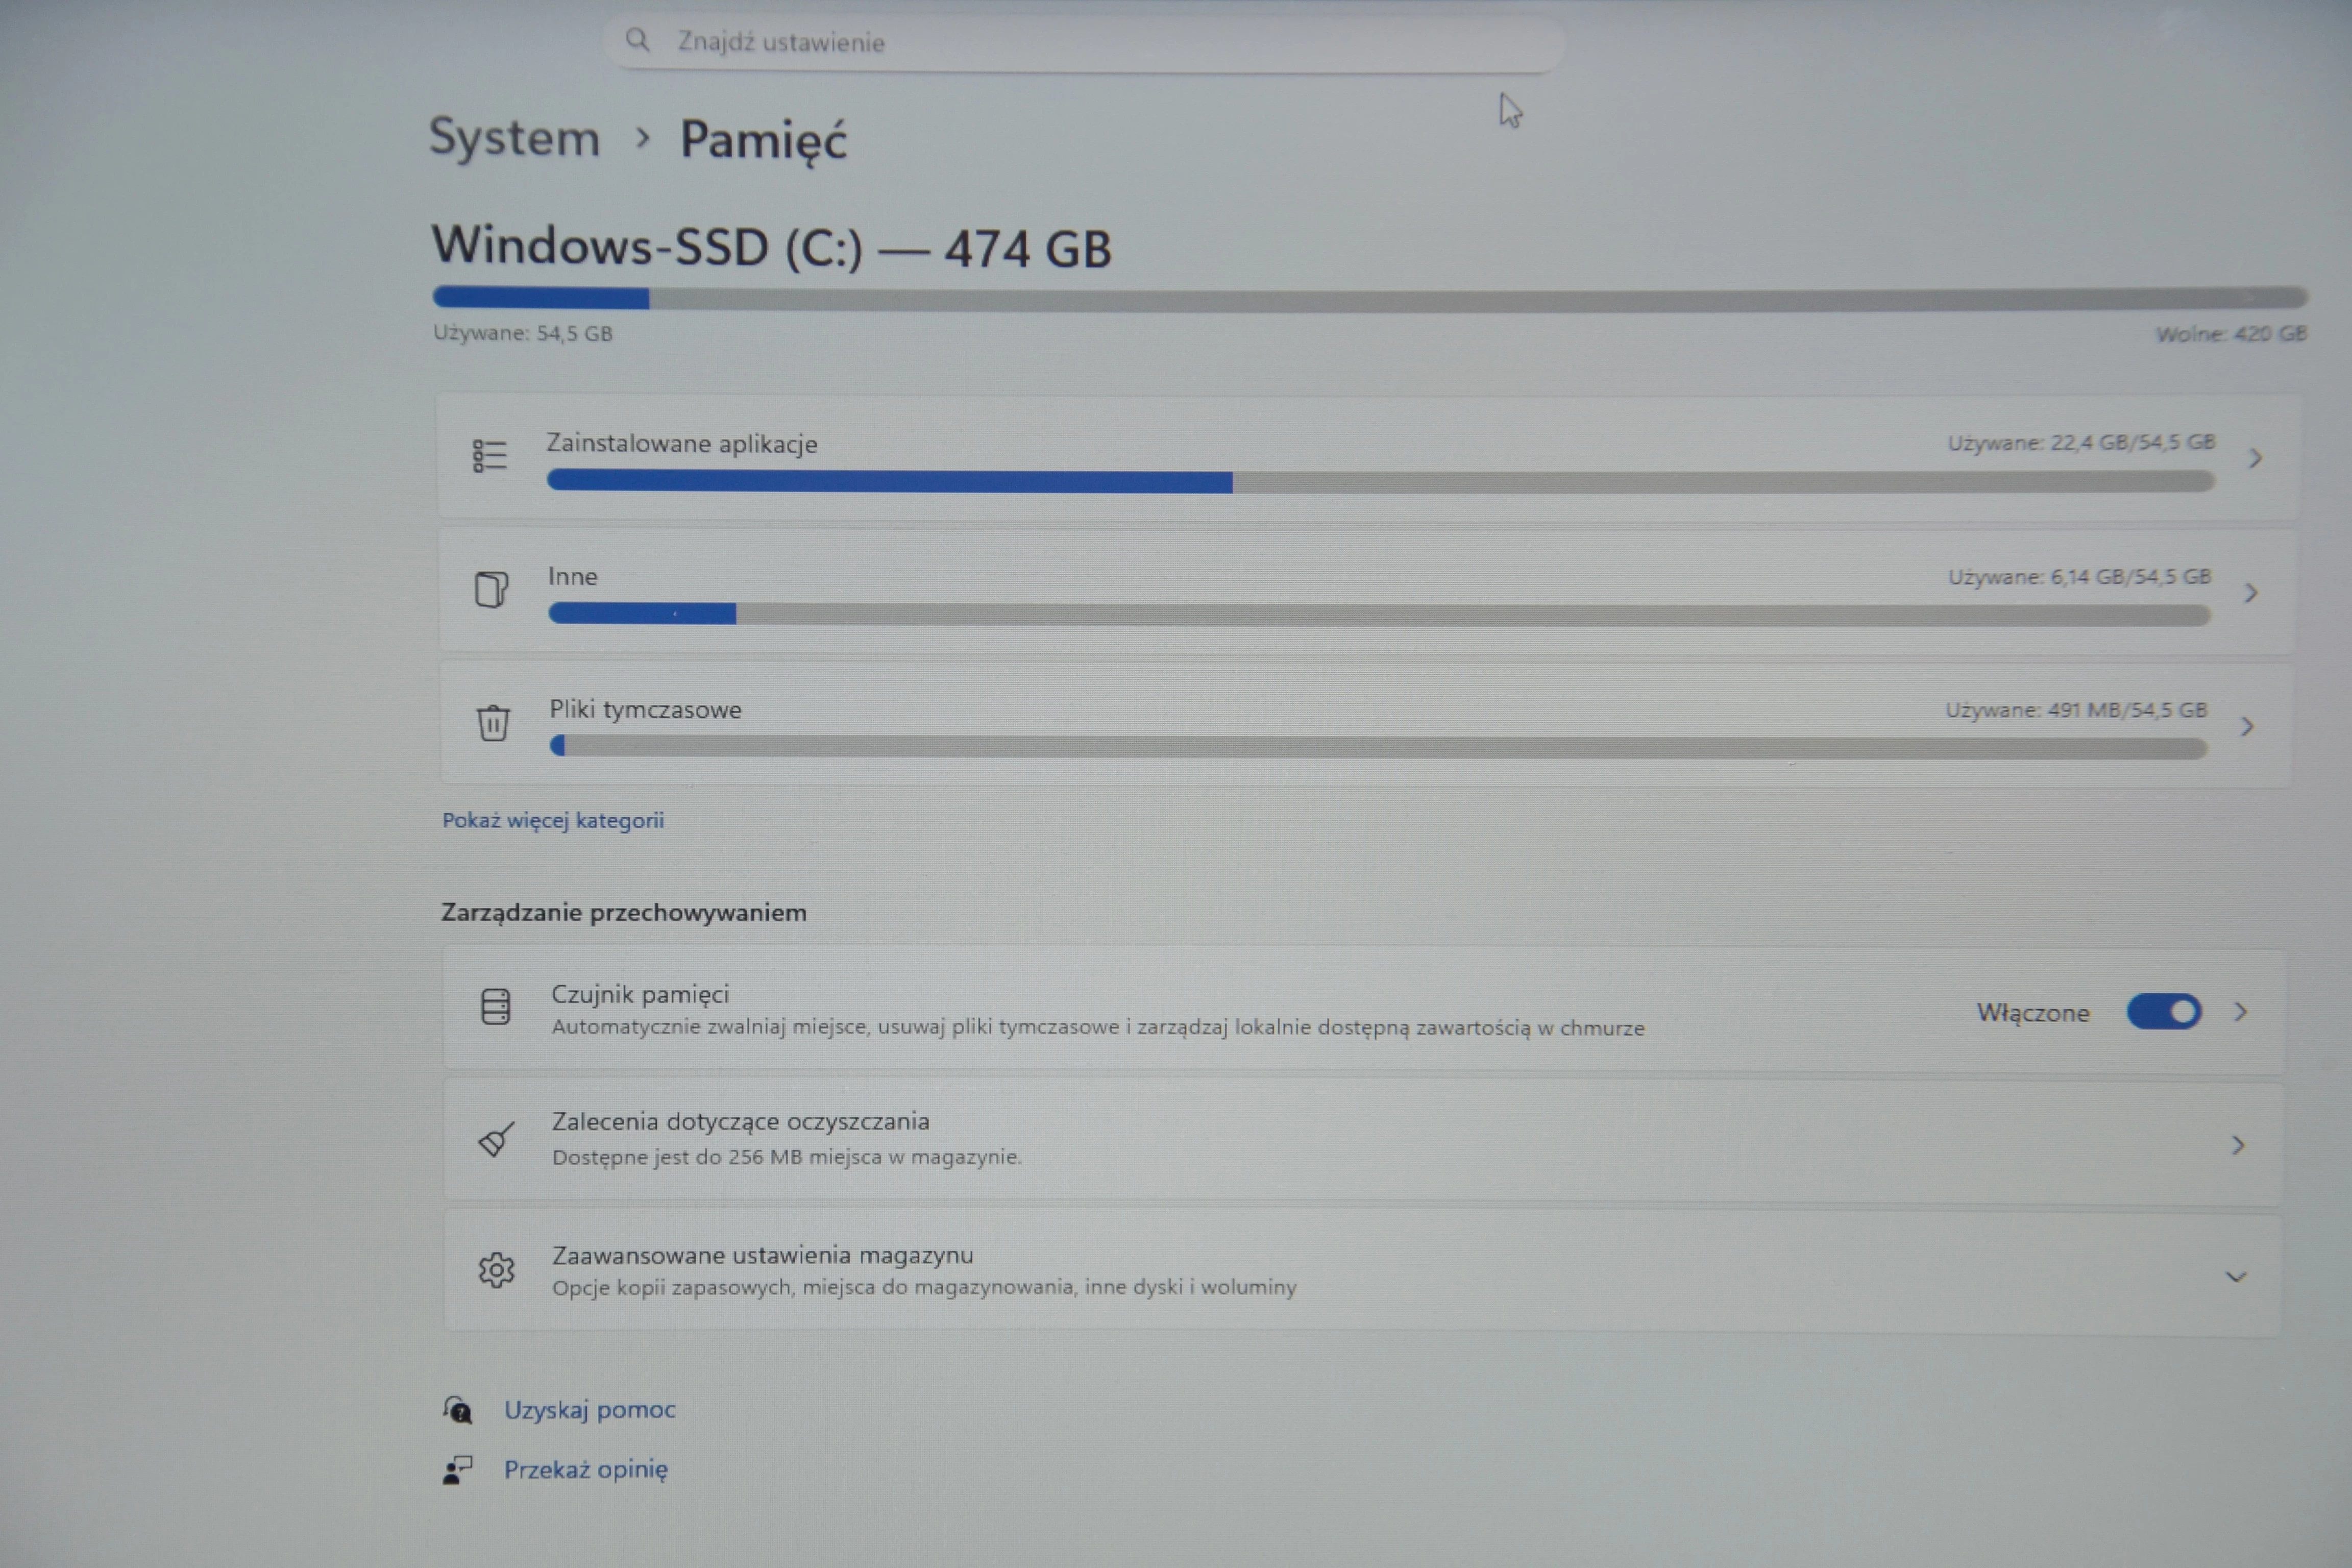Click the Czujnik pamięci storage drive icon
The height and width of the screenshot is (1568, 2352).
point(495,1007)
